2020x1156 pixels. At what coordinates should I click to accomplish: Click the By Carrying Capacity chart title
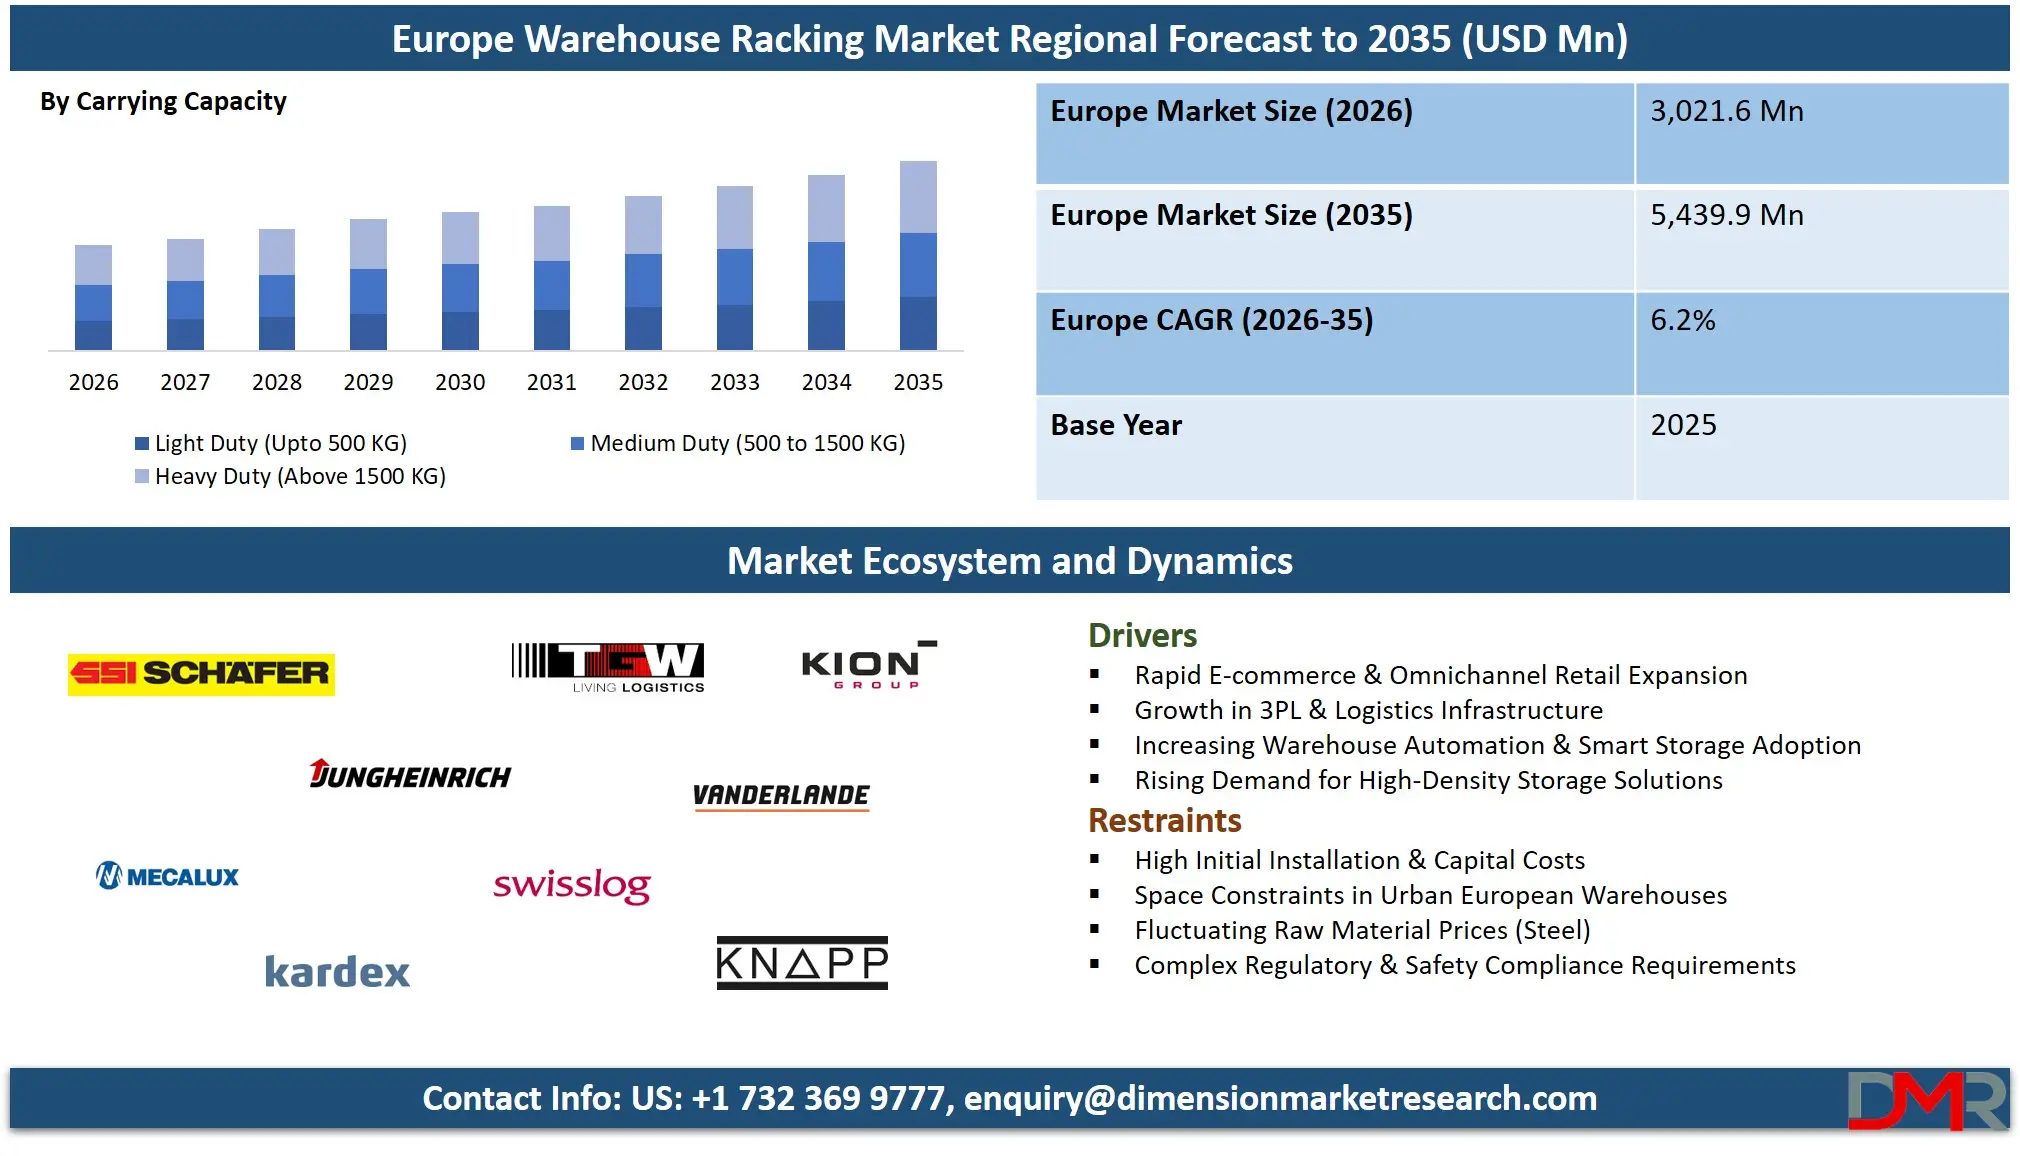coord(162,101)
